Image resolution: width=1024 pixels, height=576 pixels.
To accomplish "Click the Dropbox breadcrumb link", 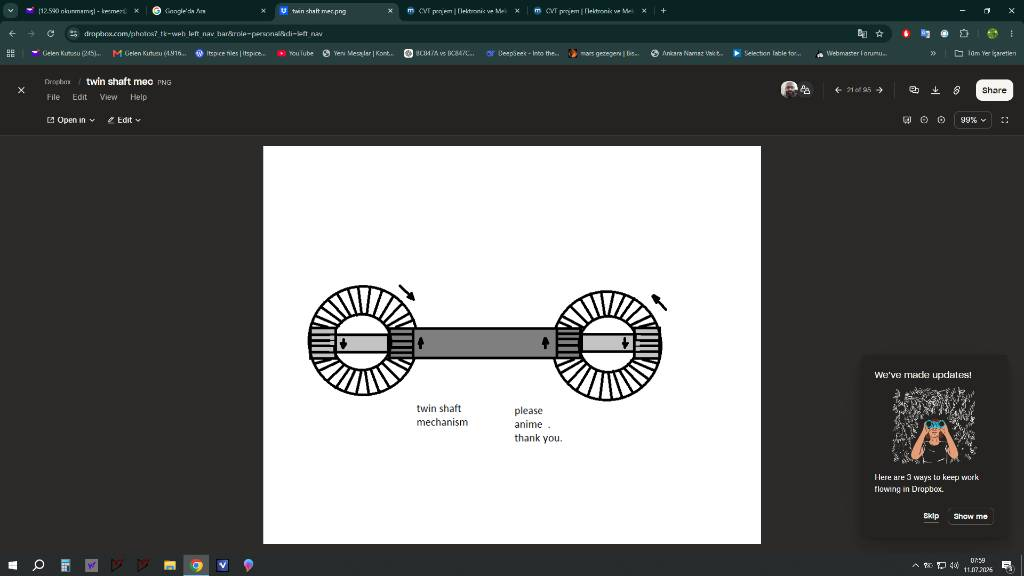I will 57,82.
